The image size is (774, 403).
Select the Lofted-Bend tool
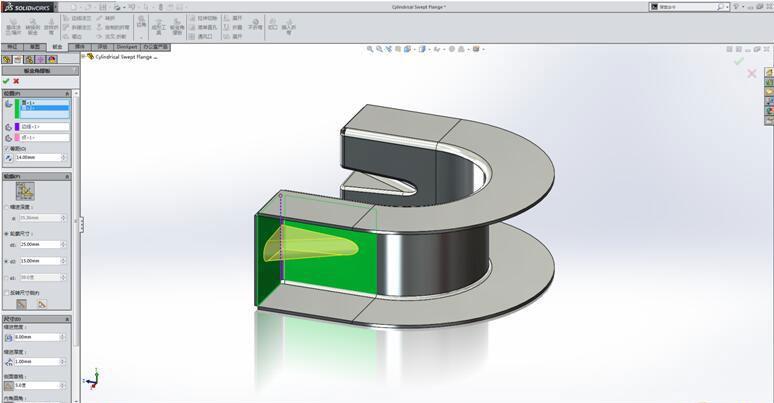(51, 27)
